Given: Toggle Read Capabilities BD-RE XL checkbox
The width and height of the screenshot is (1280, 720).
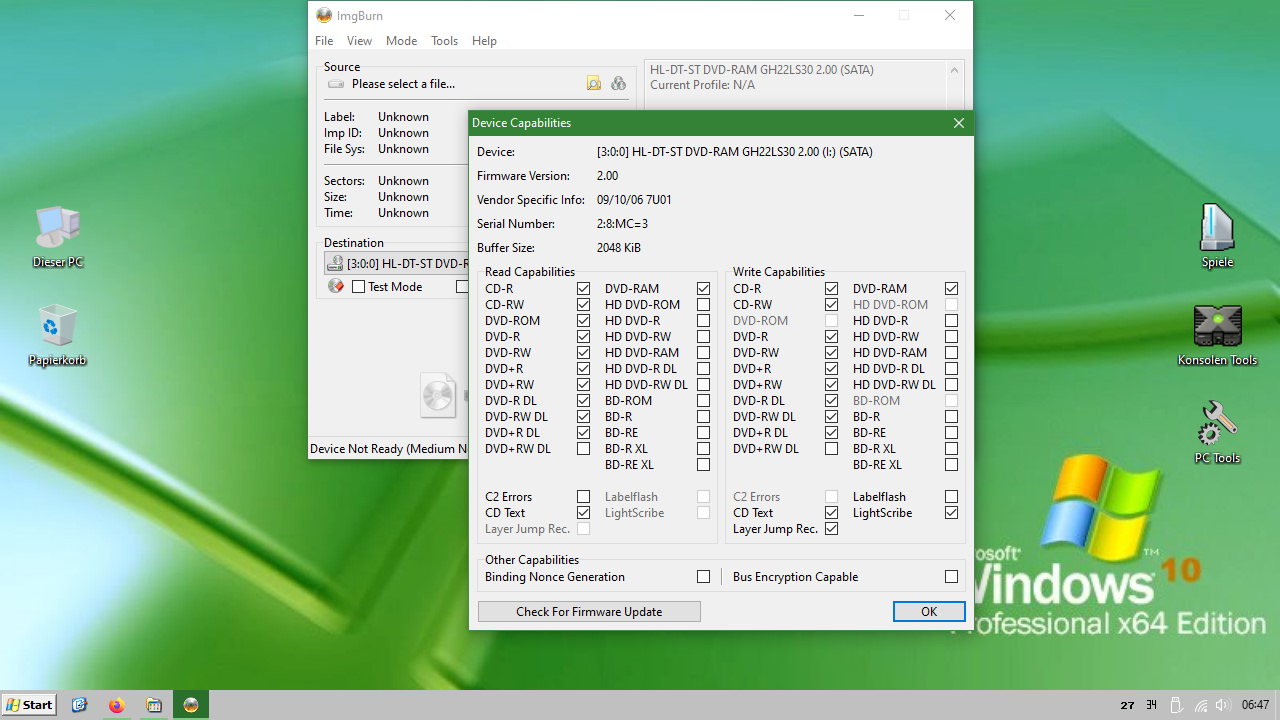Looking at the screenshot, I should tap(703, 465).
